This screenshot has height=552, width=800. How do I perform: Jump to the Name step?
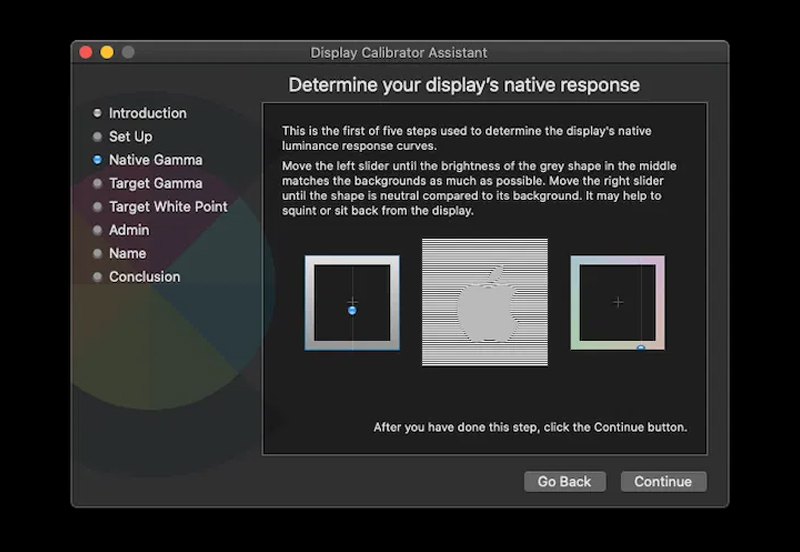coord(127,254)
